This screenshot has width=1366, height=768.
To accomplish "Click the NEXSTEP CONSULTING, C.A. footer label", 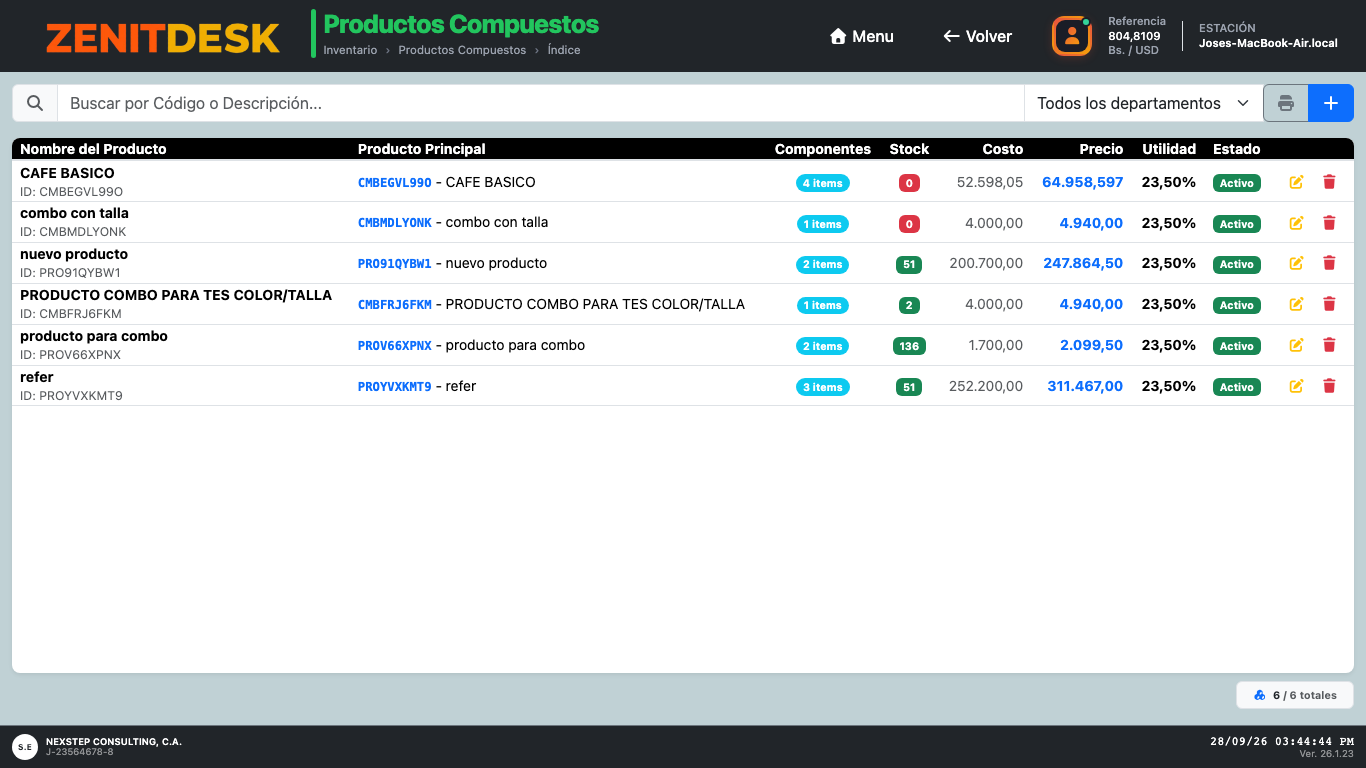I will click(114, 742).
